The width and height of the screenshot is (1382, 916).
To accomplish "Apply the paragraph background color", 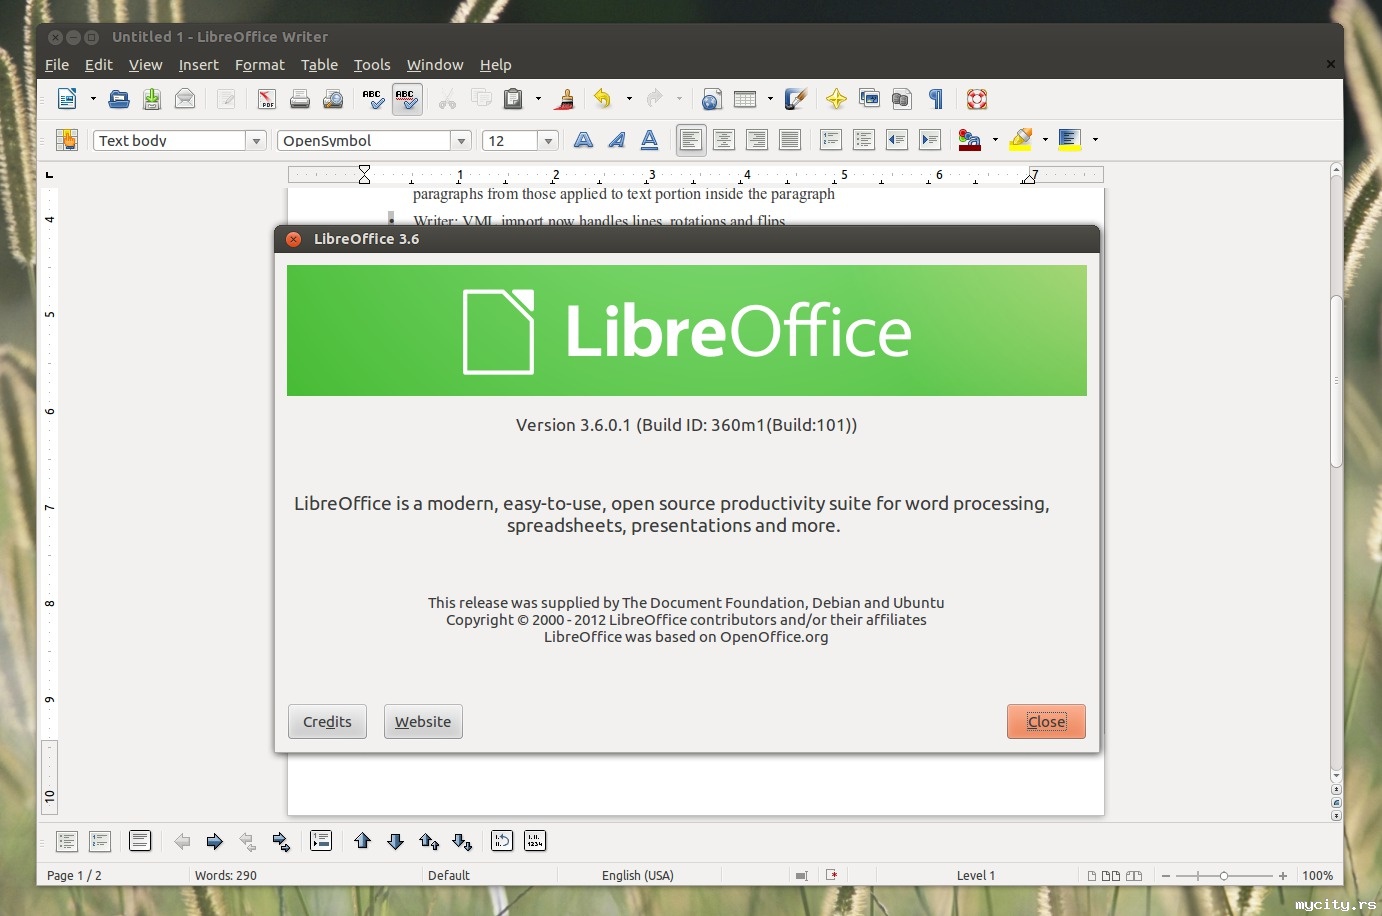I will (1070, 140).
